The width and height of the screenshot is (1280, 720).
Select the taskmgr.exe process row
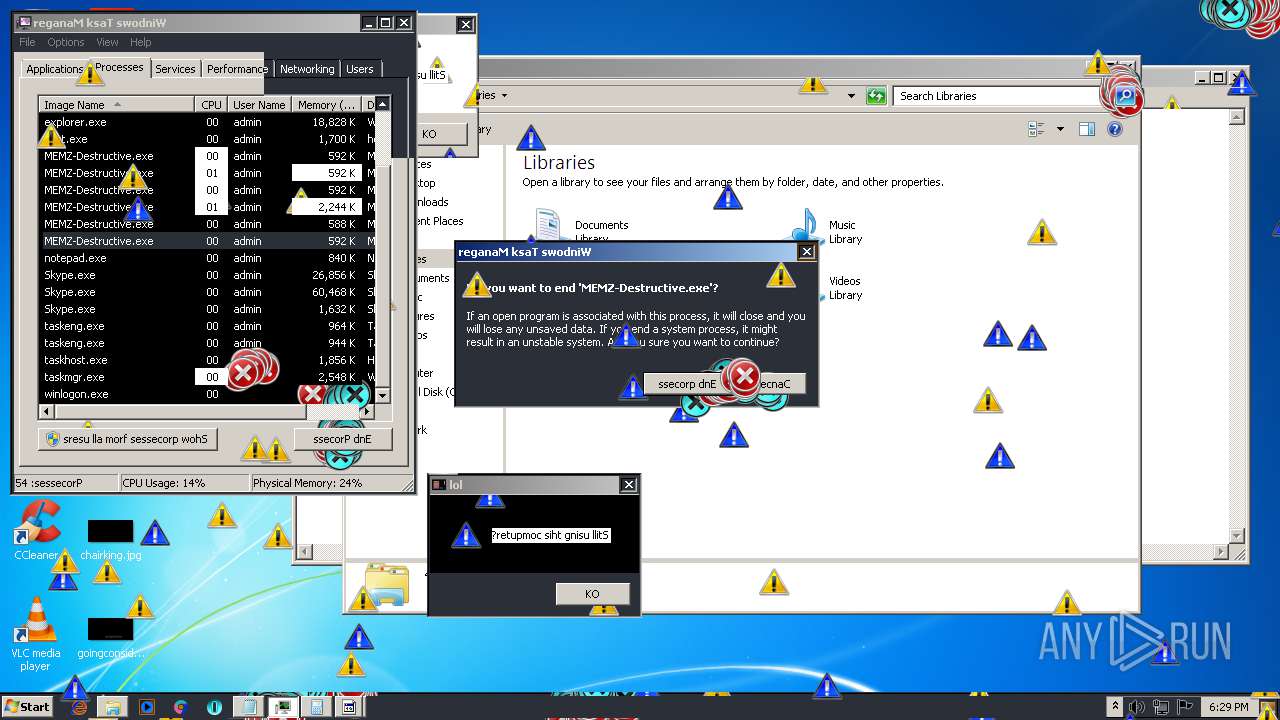(x=207, y=377)
